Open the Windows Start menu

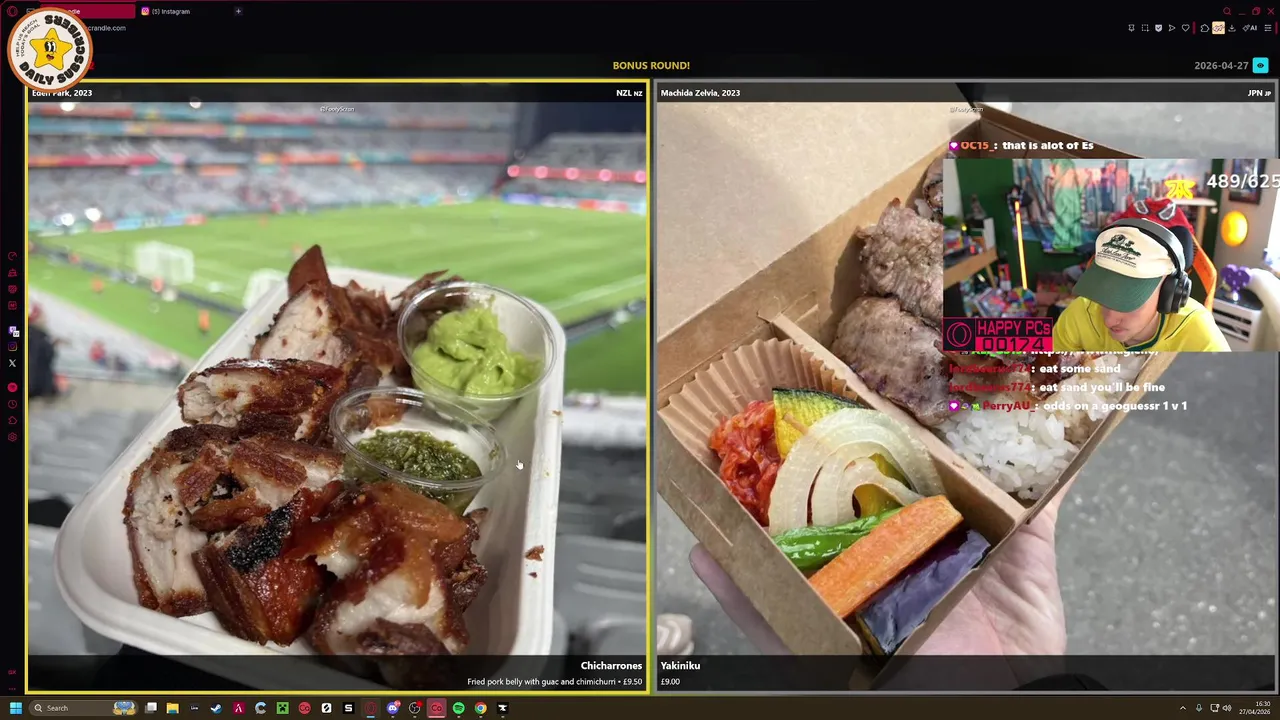16,708
